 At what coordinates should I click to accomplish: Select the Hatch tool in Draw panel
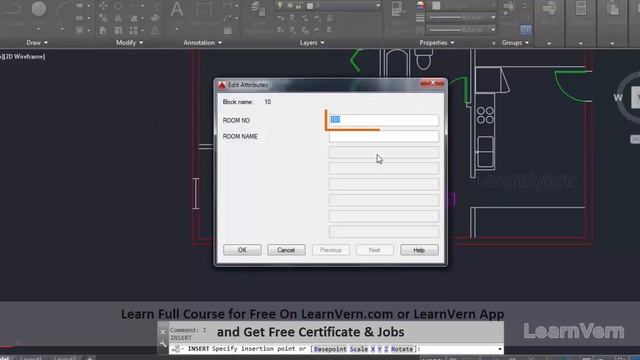[x=80, y=31]
